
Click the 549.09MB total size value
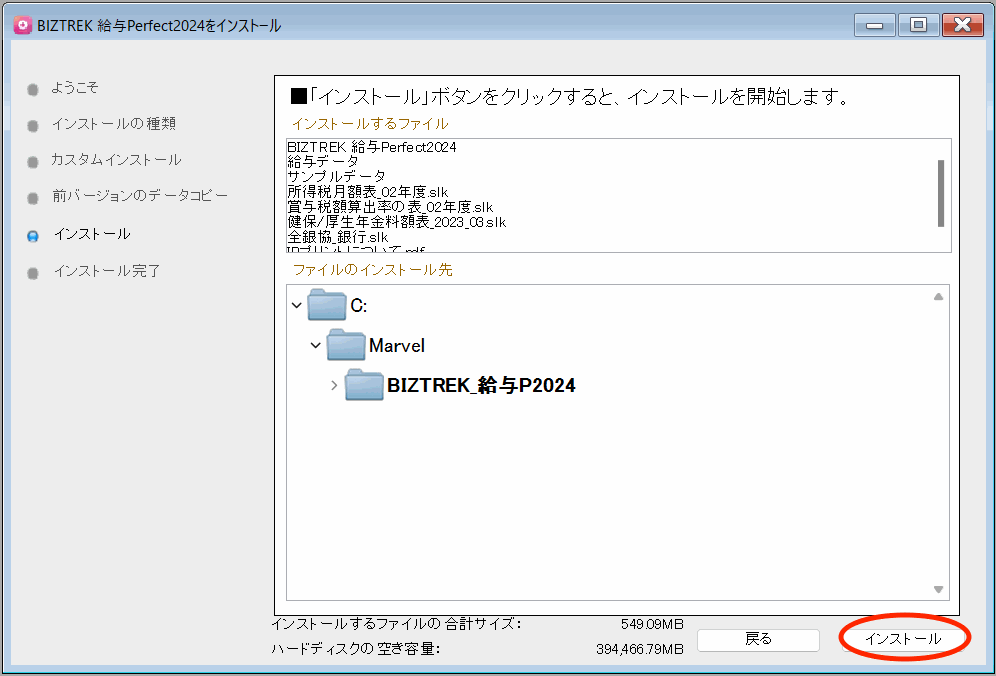click(652, 625)
